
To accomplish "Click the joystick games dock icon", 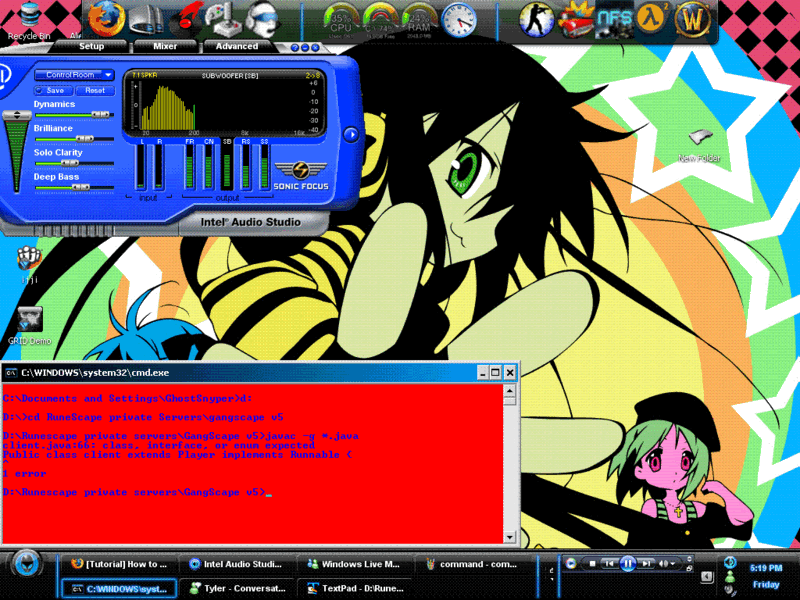I will coord(223,18).
